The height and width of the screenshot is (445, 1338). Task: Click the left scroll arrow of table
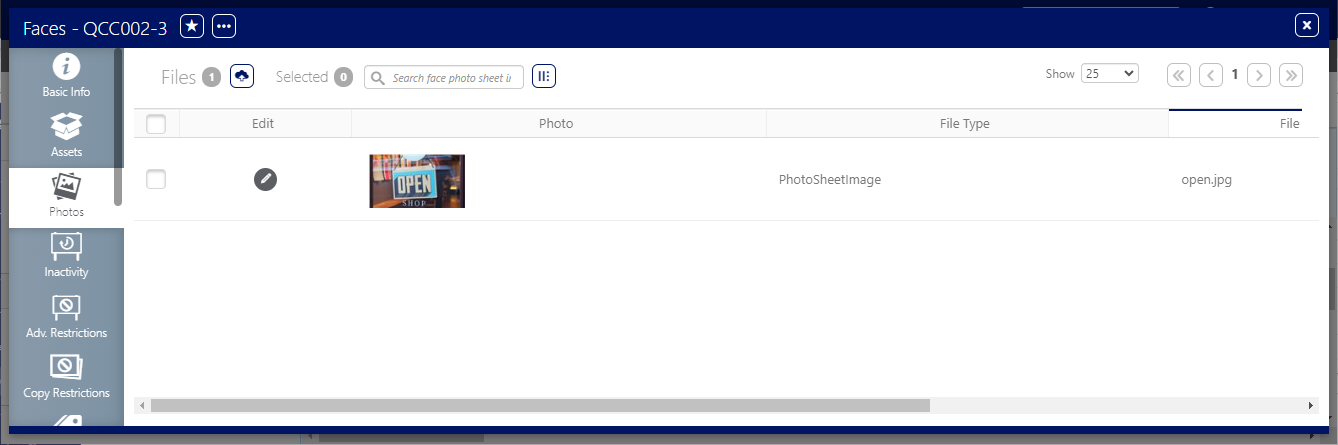tap(142, 405)
